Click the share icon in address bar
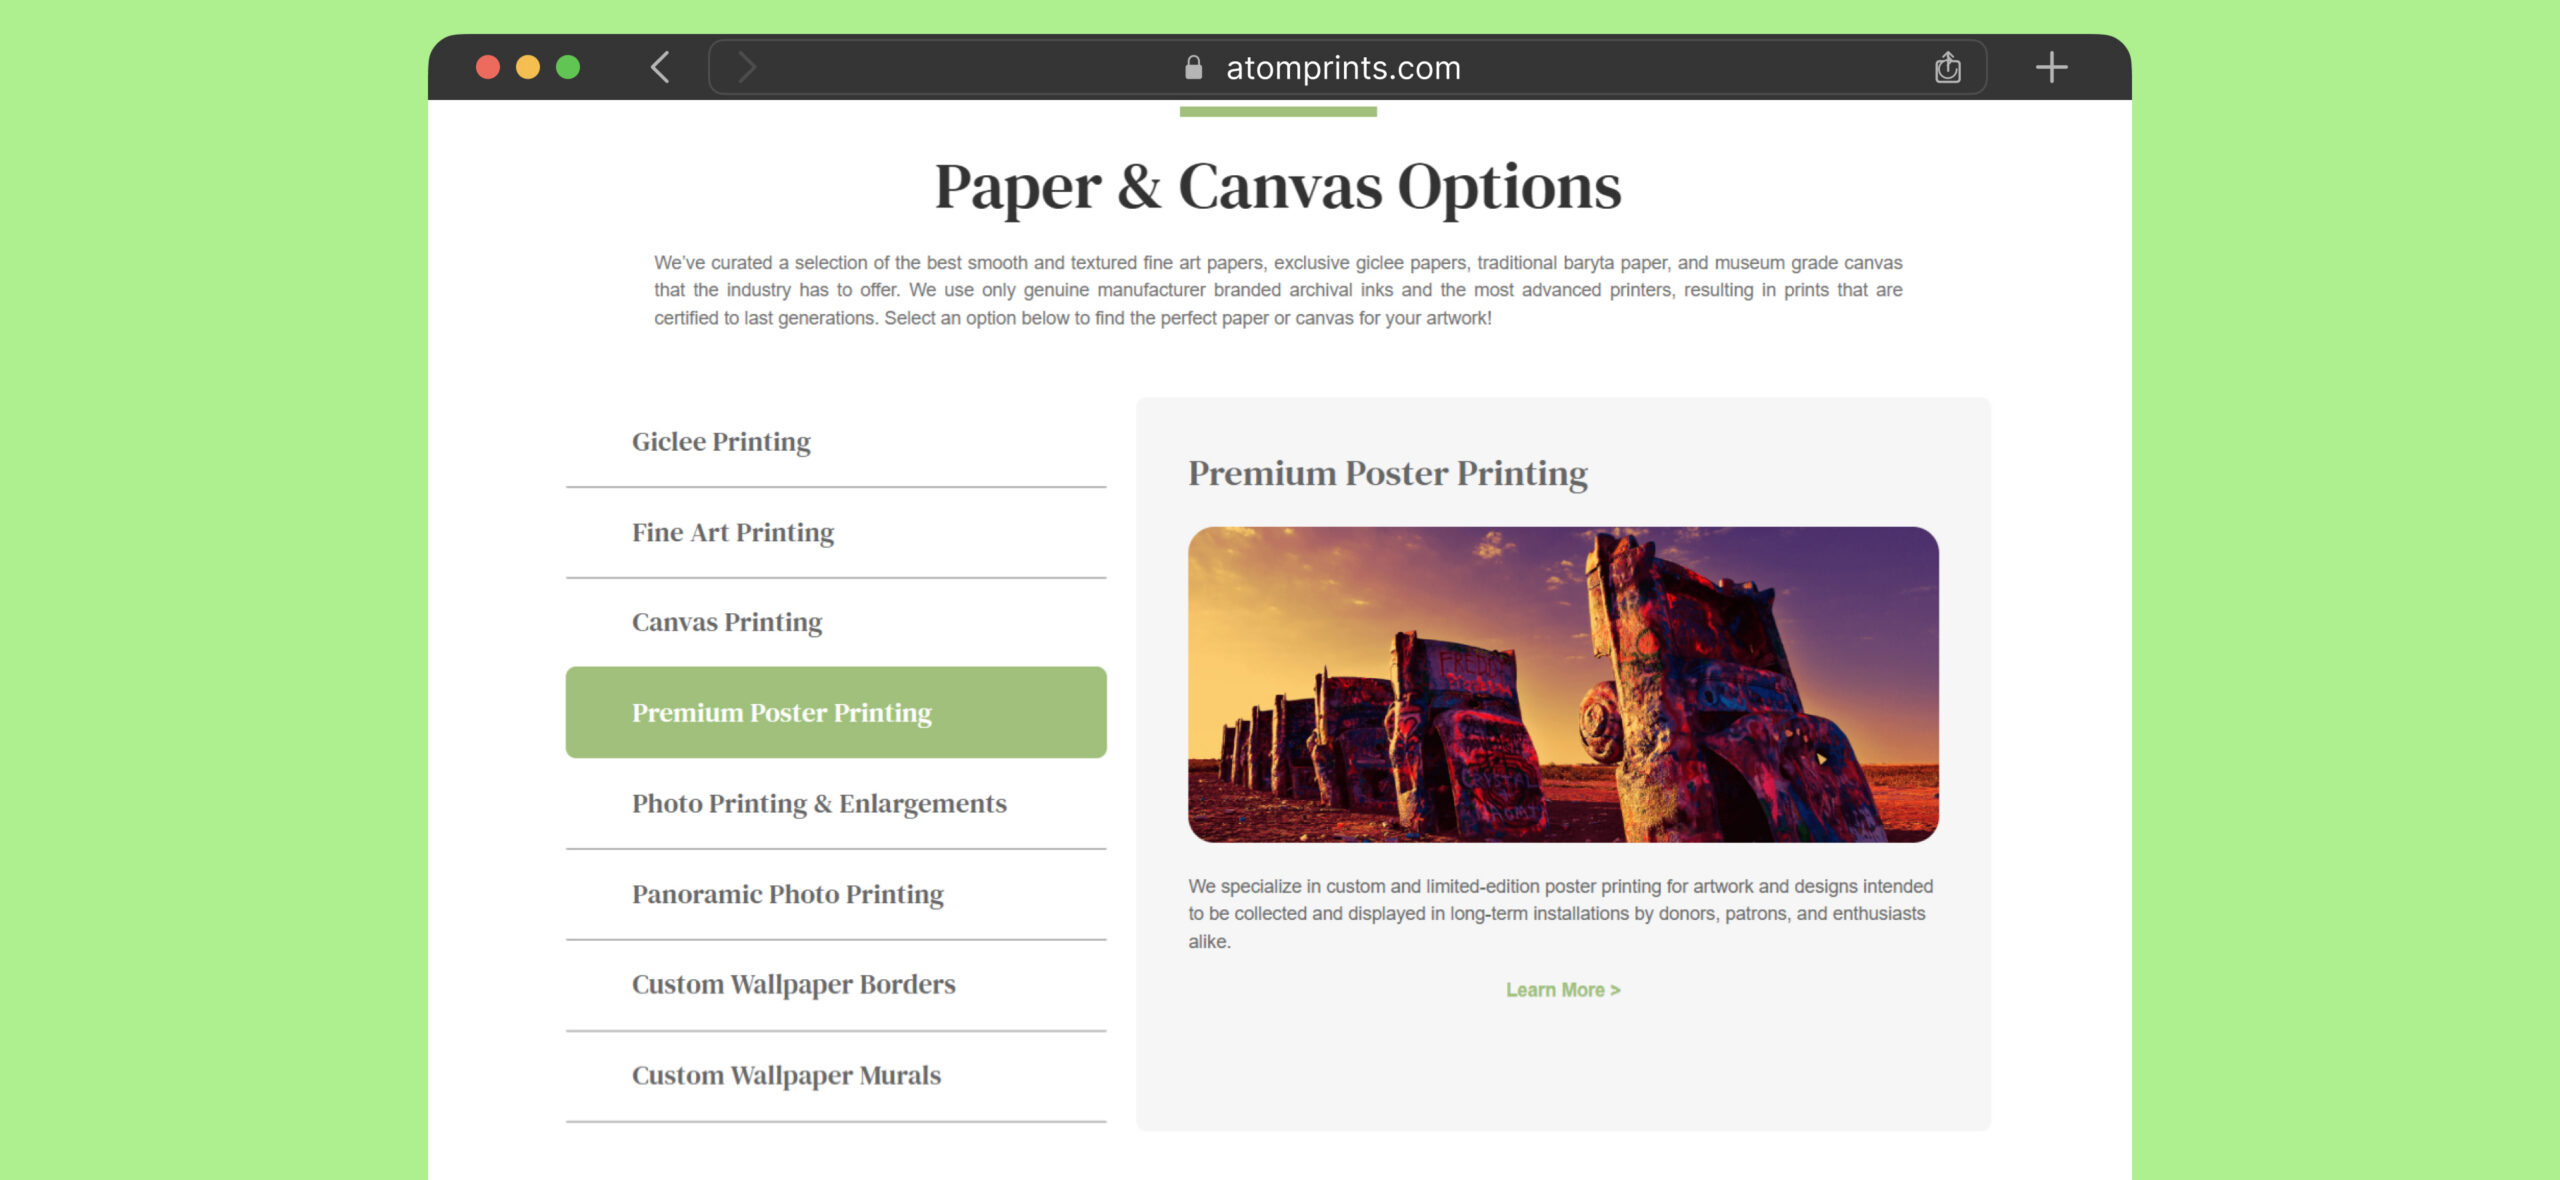The height and width of the screenshot is (1180, 2560). tap(1947, 67)
